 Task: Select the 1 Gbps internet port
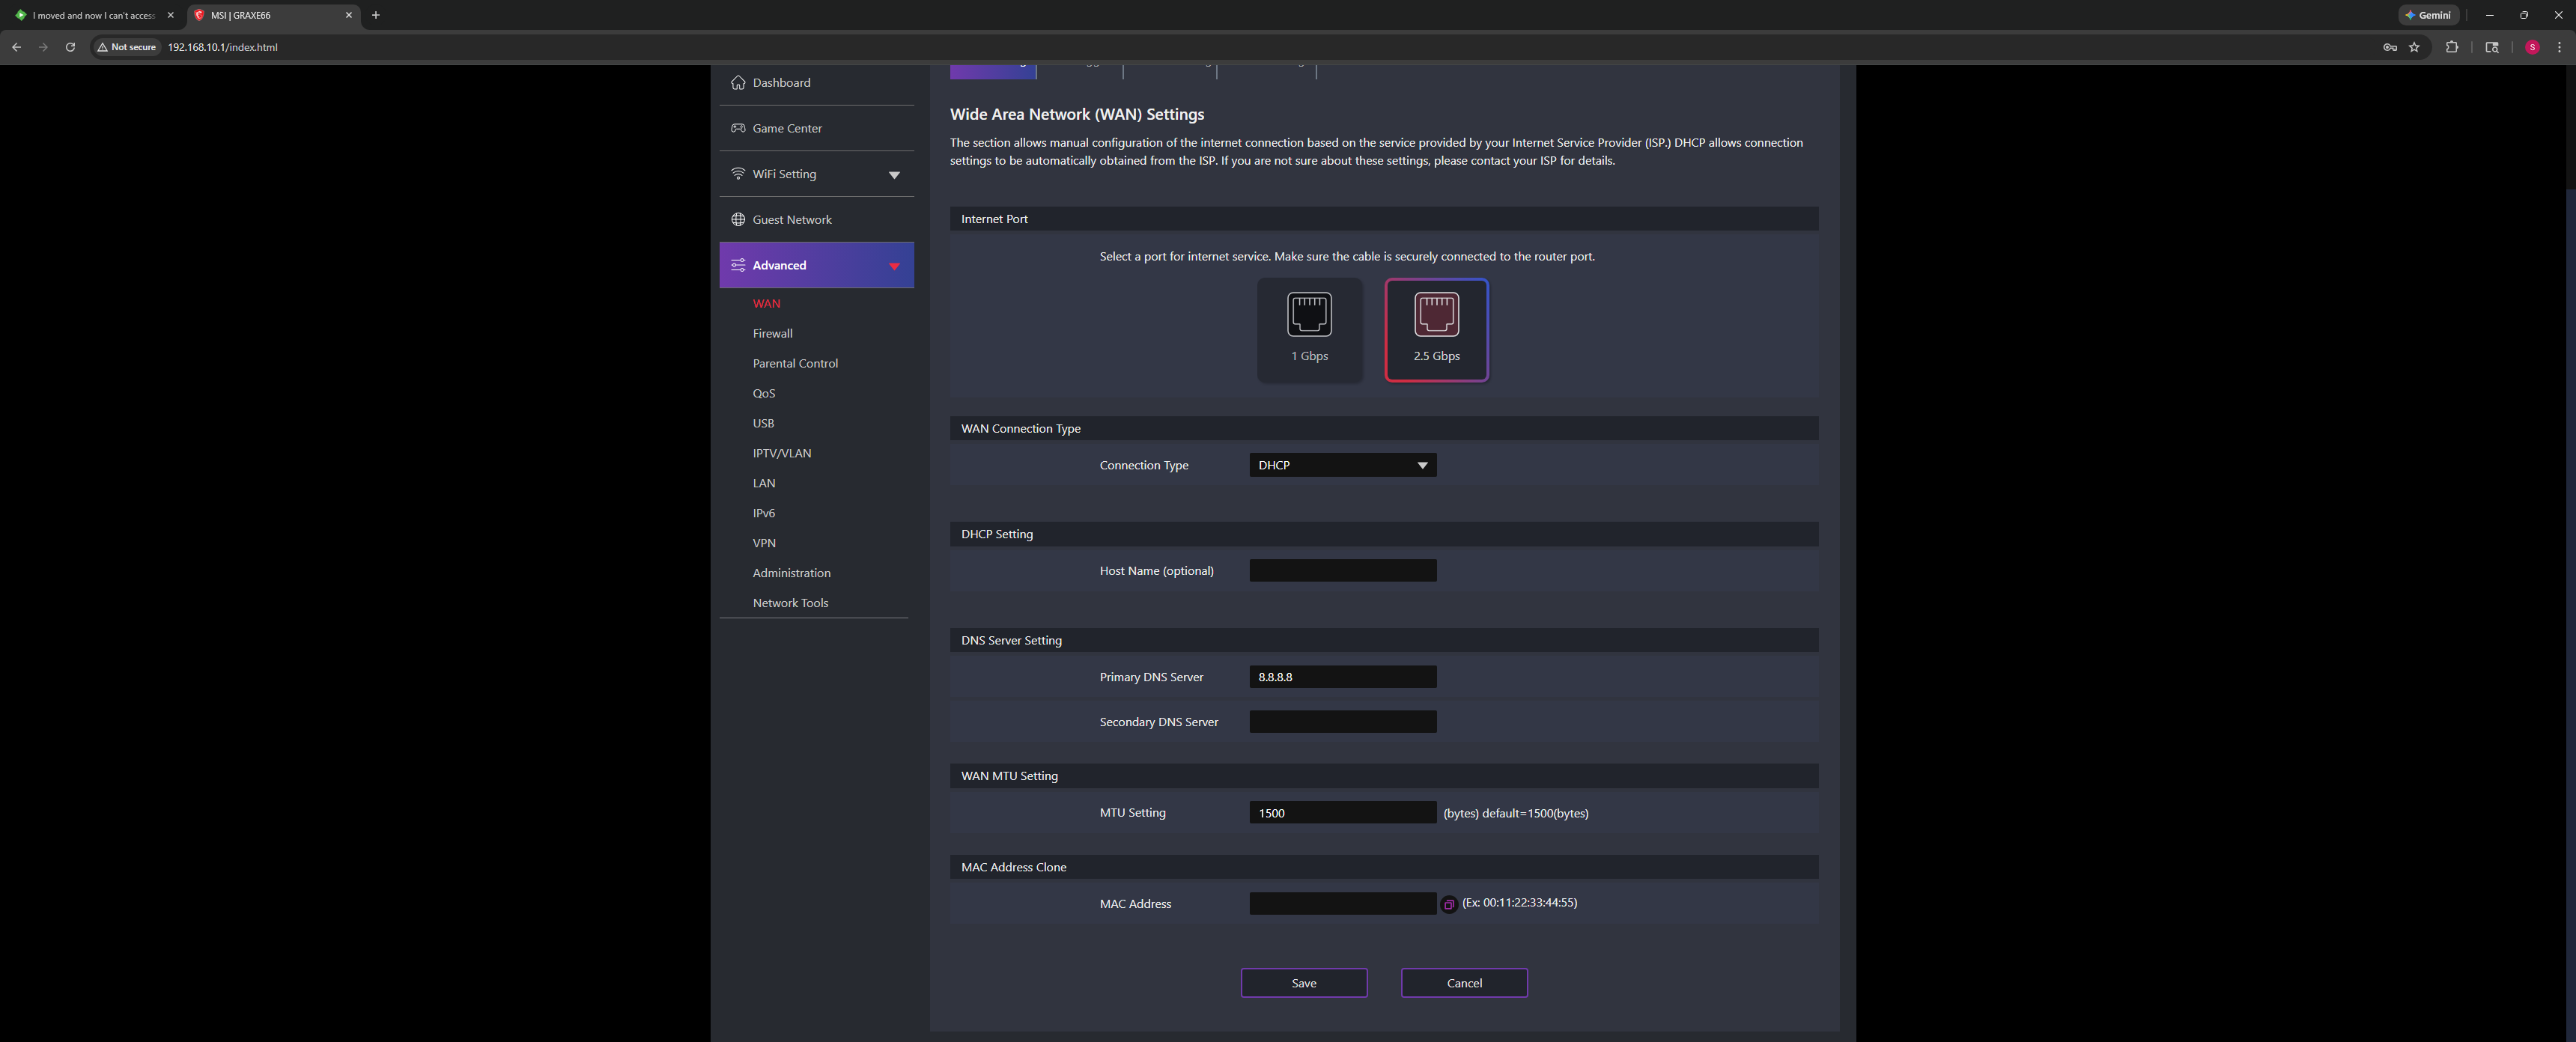pyautogui.click(x=1309, y=329)
